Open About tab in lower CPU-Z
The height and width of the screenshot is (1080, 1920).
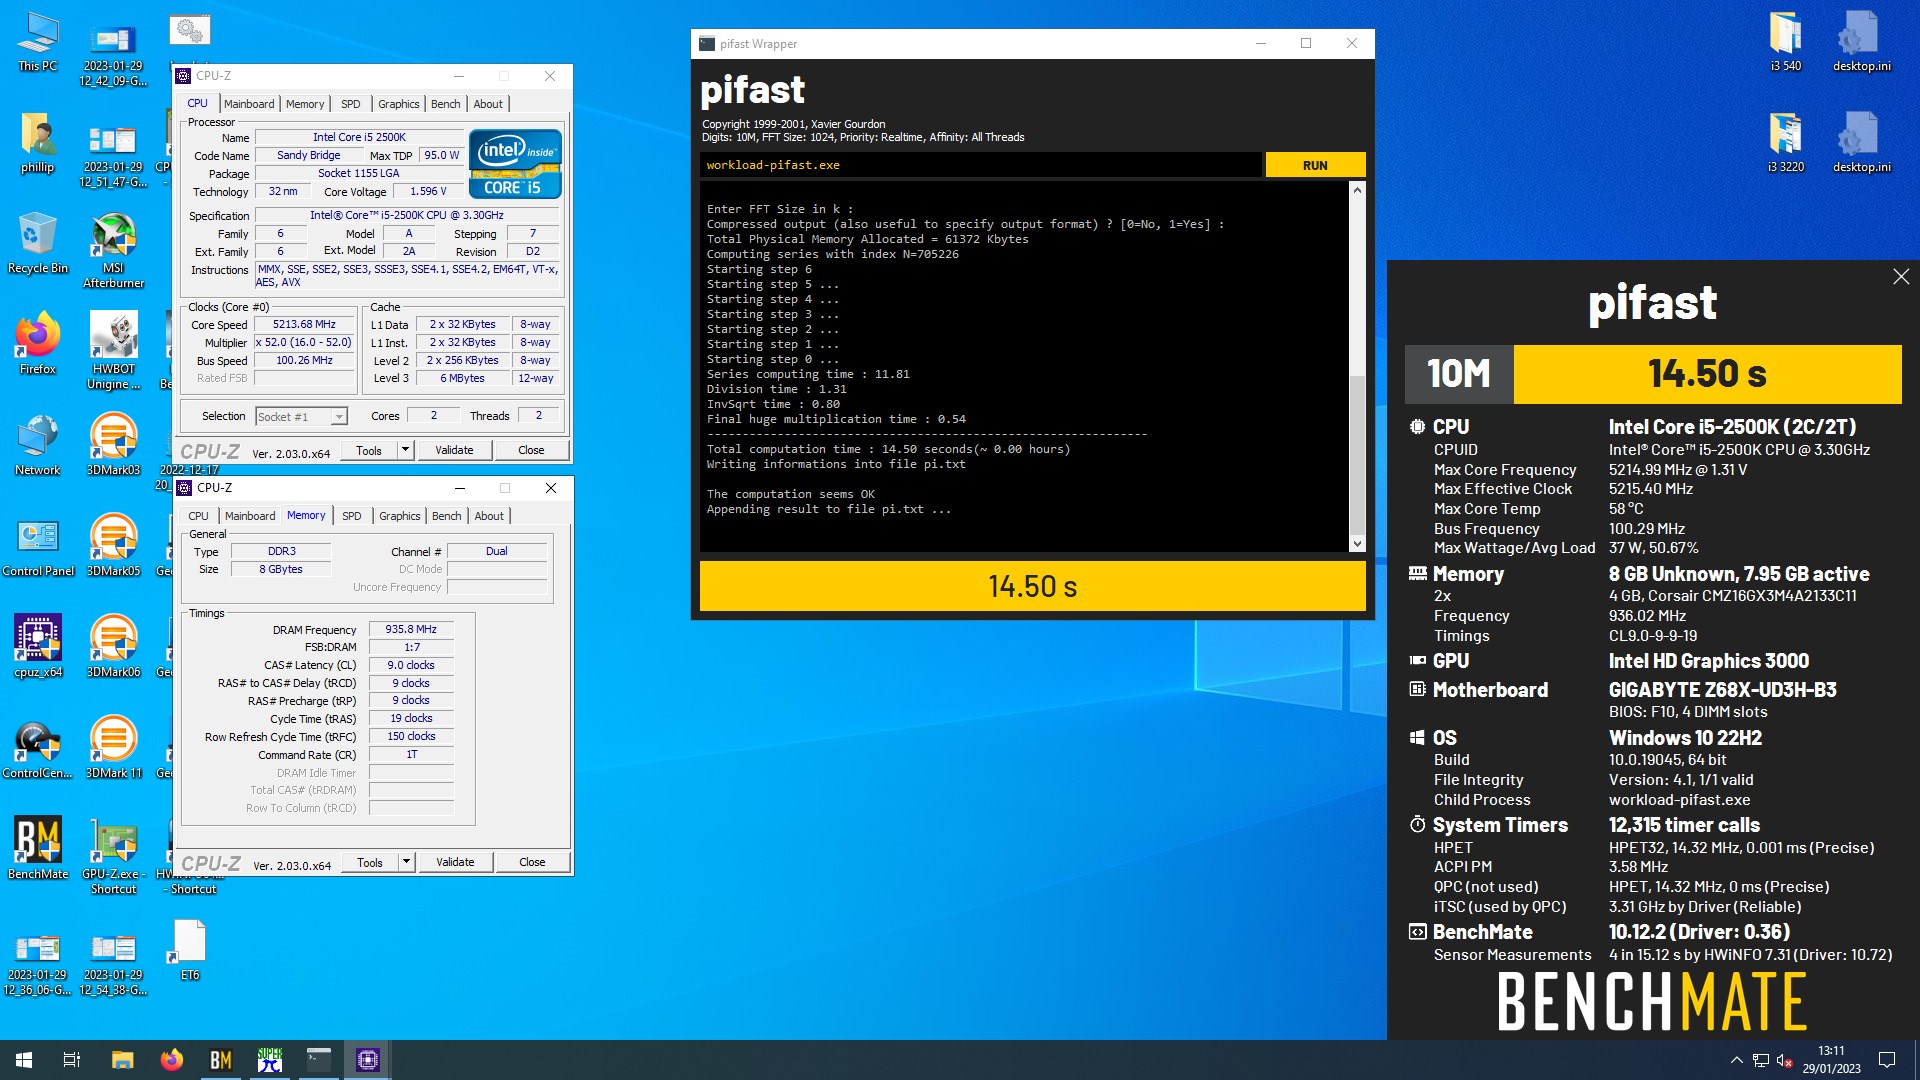pos(489,516)
